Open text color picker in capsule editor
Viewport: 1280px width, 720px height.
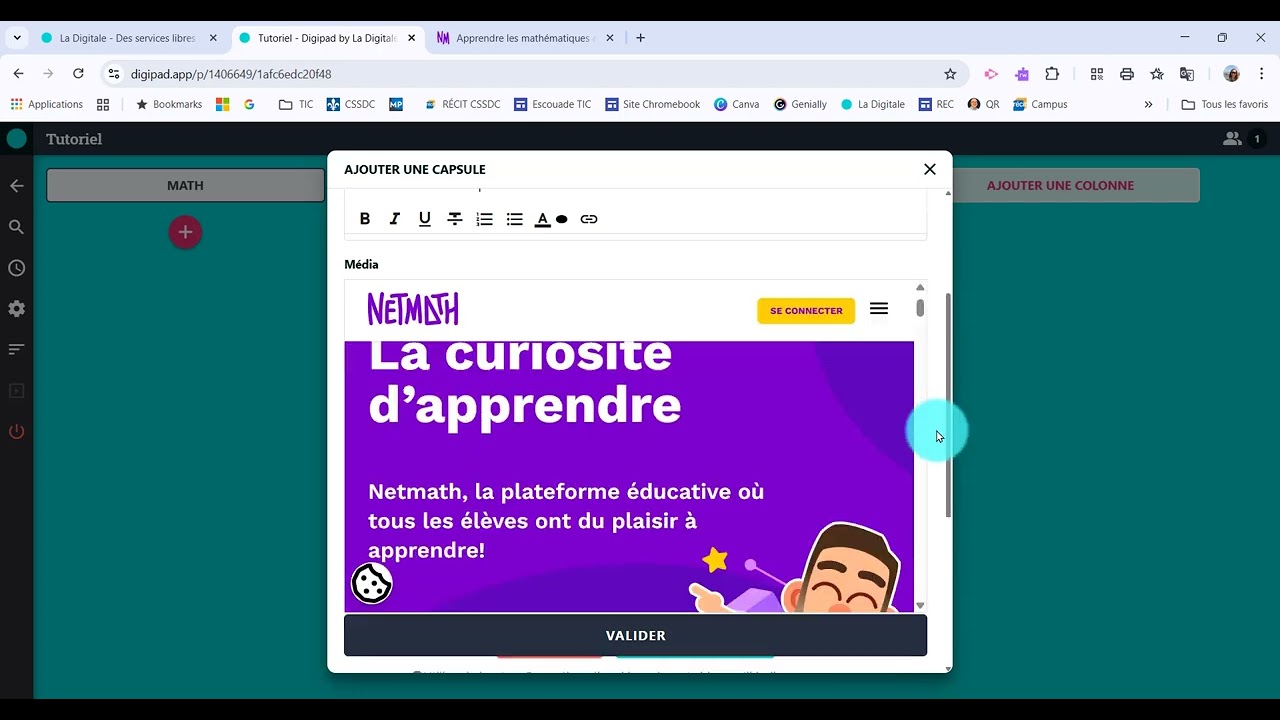pos(551,219)
